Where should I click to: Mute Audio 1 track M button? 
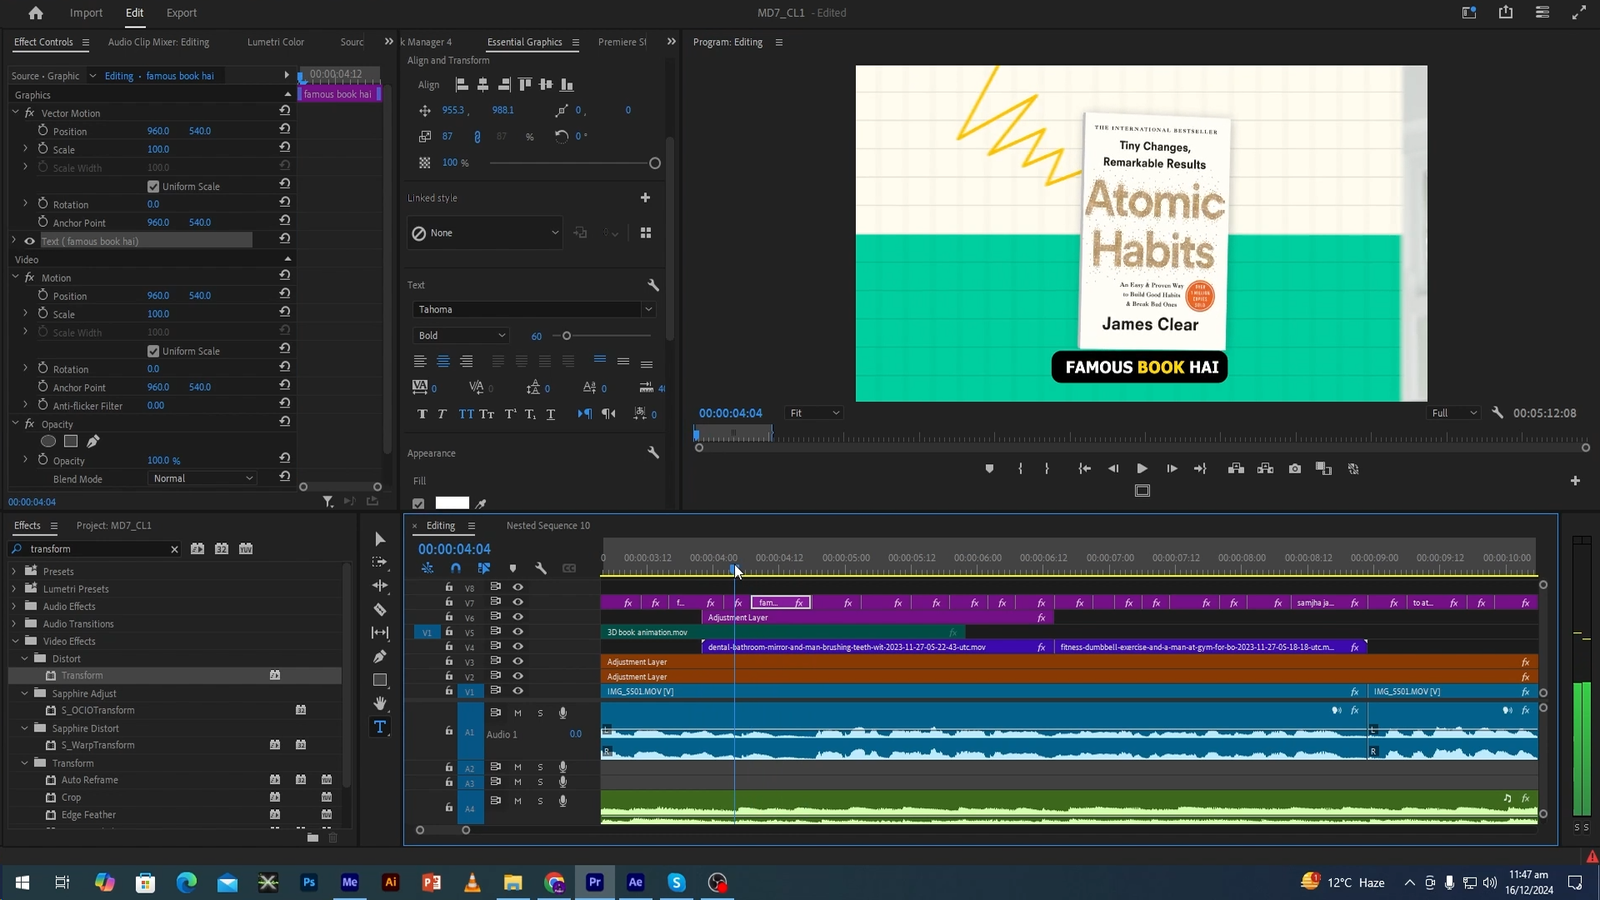pyautogui.click(x=518, y=713)
